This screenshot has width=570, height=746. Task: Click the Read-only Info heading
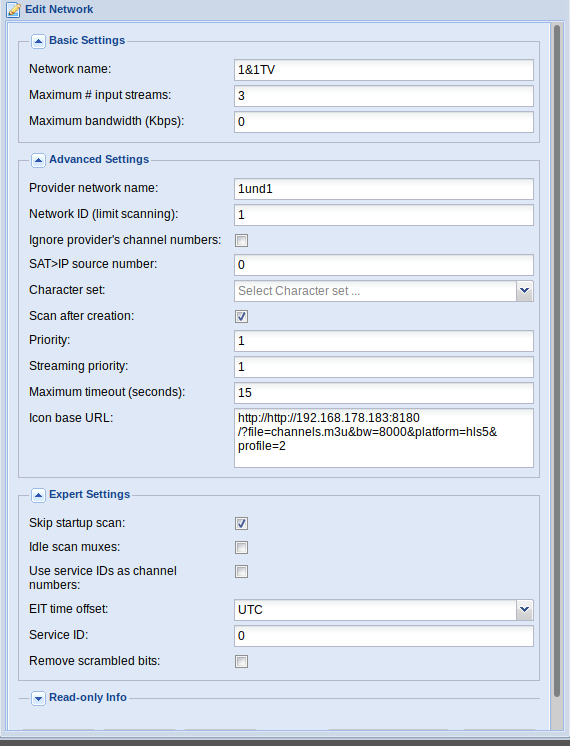click(88, 697)
